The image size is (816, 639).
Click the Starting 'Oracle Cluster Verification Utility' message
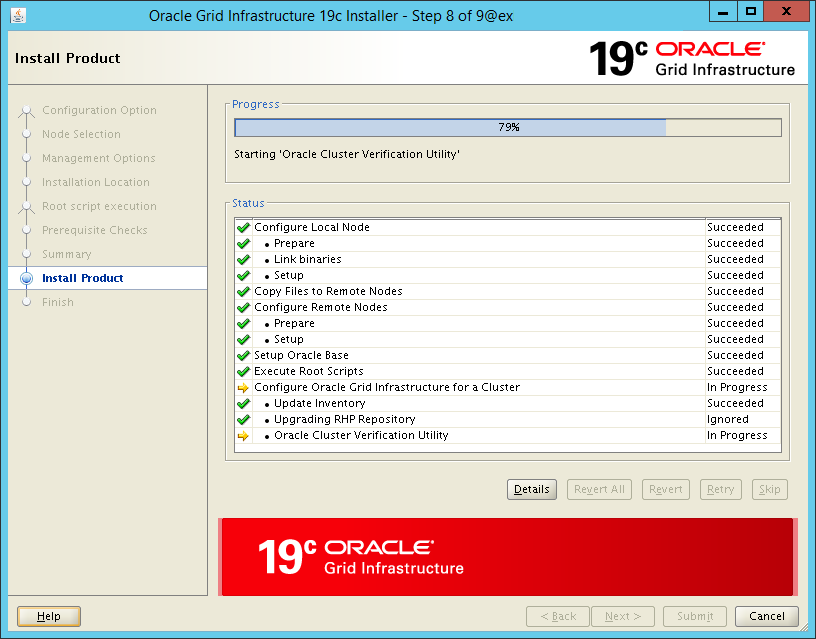(x=347, y=155)
